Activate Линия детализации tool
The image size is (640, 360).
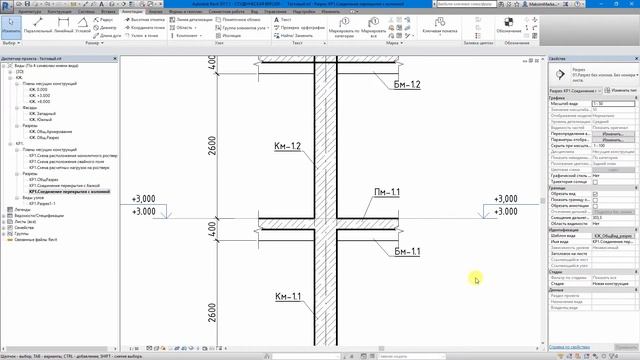coord(191,20)
